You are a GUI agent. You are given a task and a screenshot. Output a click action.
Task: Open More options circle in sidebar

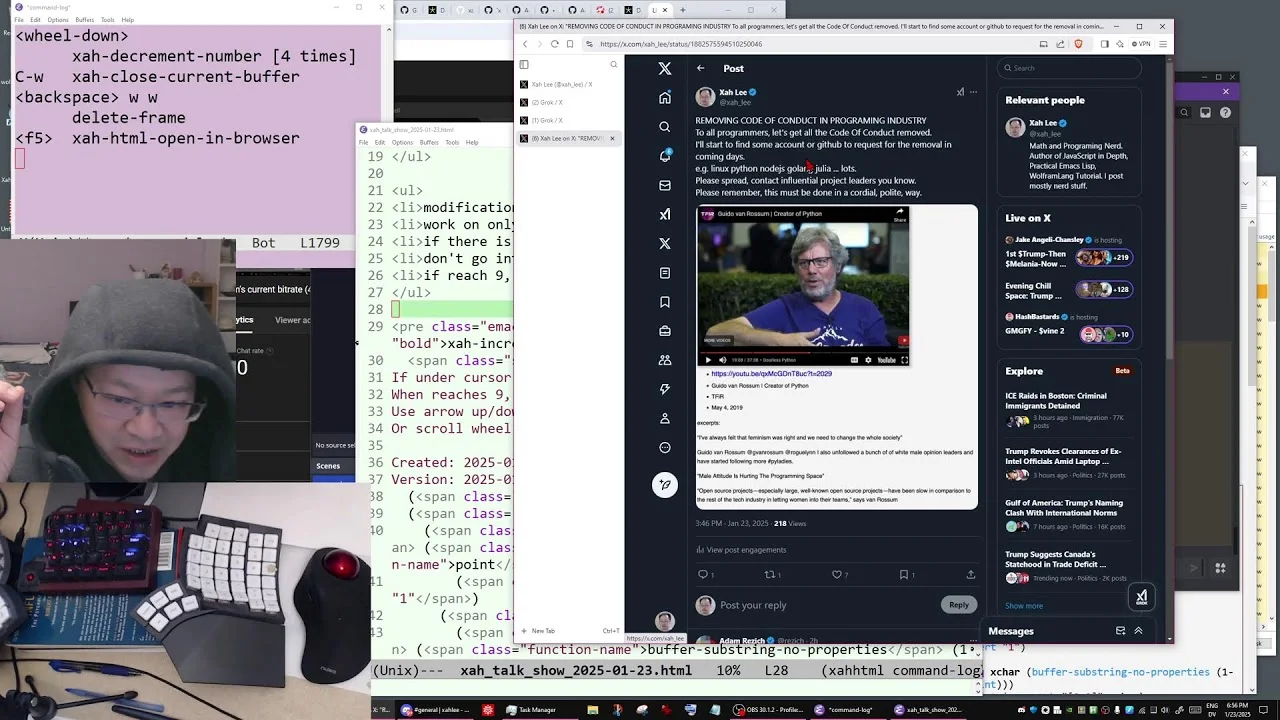point(665,447)
